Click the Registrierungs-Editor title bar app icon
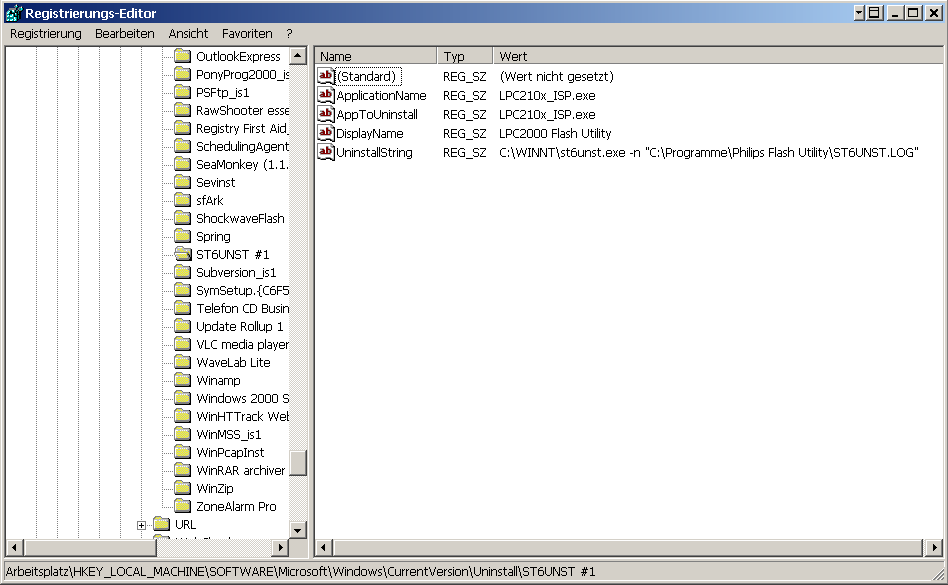Screen dimensions: 948x585 [x=14, y=13]
